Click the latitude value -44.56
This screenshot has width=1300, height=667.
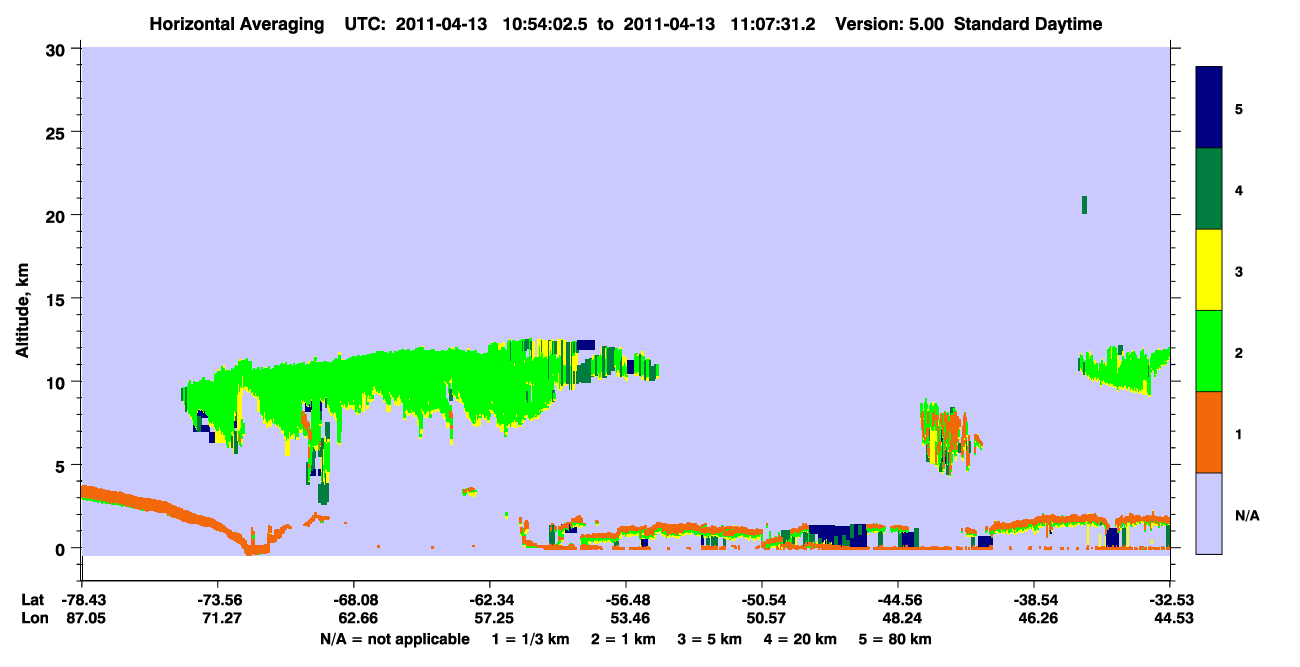click(x=897, y=600)
